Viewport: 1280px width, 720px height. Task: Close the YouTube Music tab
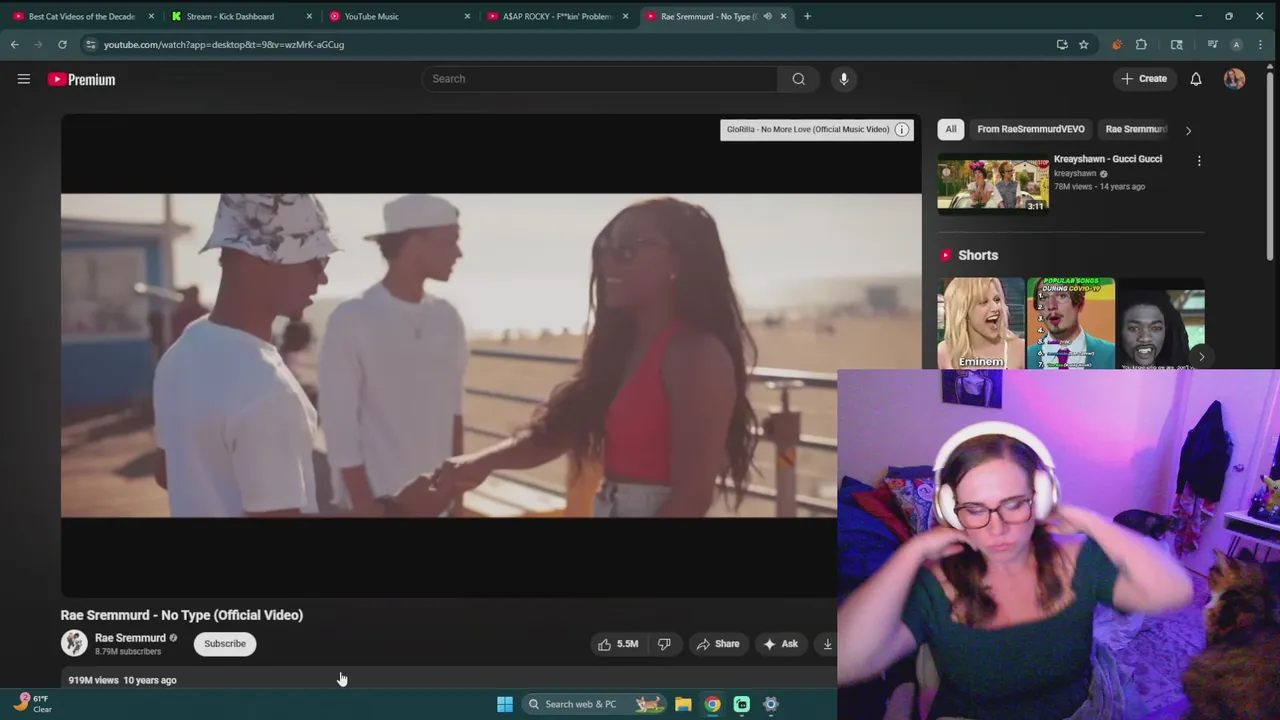coord(467,16)
